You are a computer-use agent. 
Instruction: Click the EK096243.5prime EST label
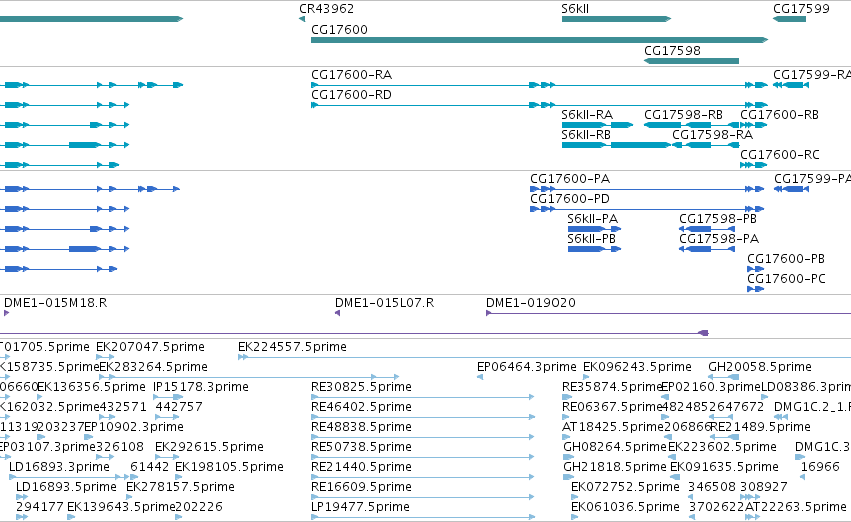(x=637, y=367)
